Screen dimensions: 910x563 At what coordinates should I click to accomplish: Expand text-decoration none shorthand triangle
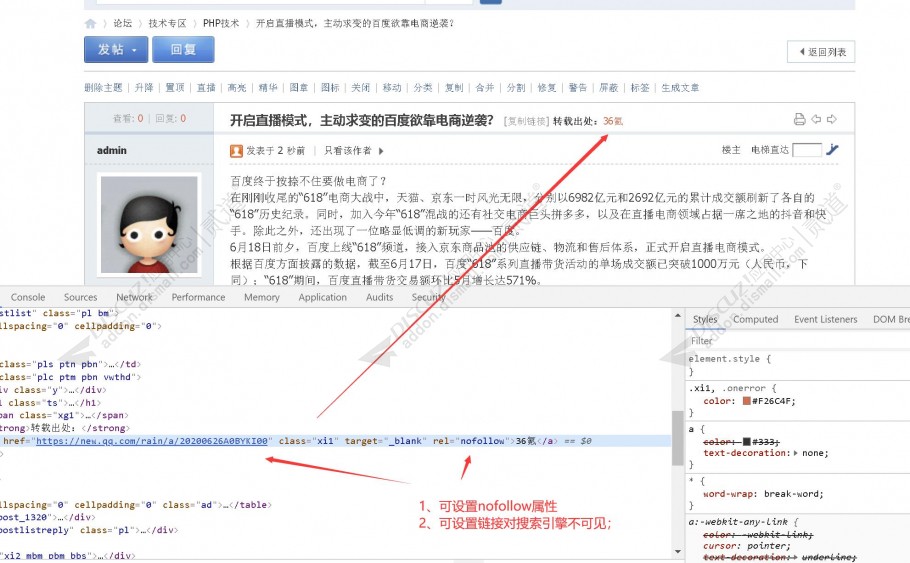[x=796, y=453]
